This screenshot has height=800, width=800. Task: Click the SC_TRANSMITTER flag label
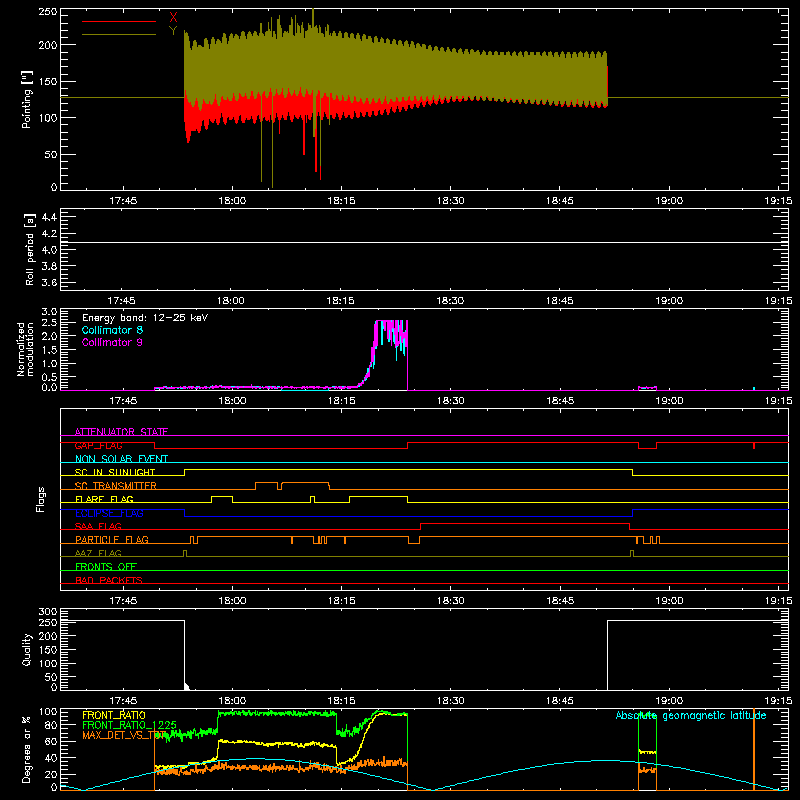coord(115,486)
